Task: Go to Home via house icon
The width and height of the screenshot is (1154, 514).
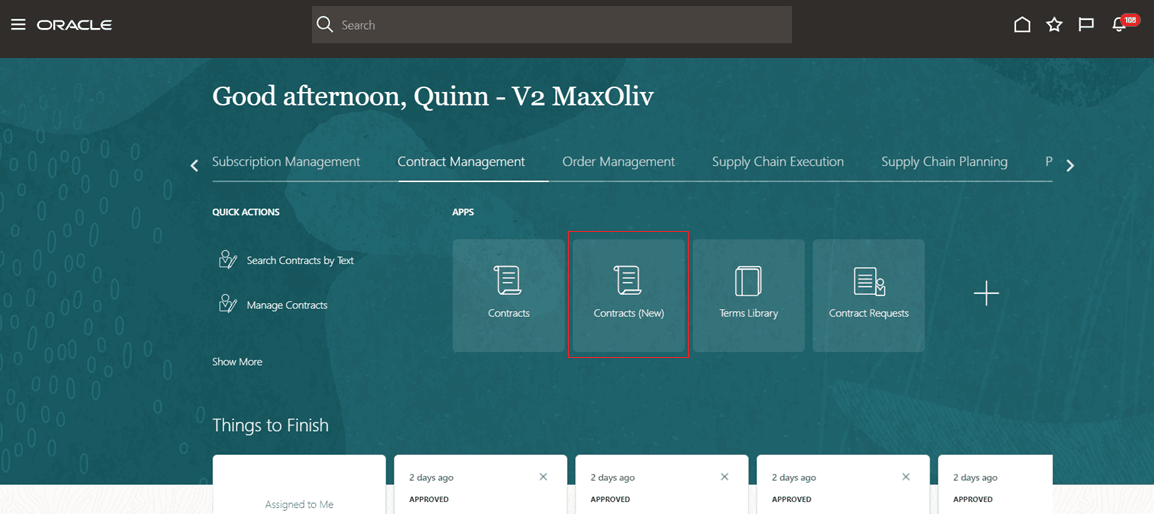Action: pyautogui.click(x=1022, y=25)
